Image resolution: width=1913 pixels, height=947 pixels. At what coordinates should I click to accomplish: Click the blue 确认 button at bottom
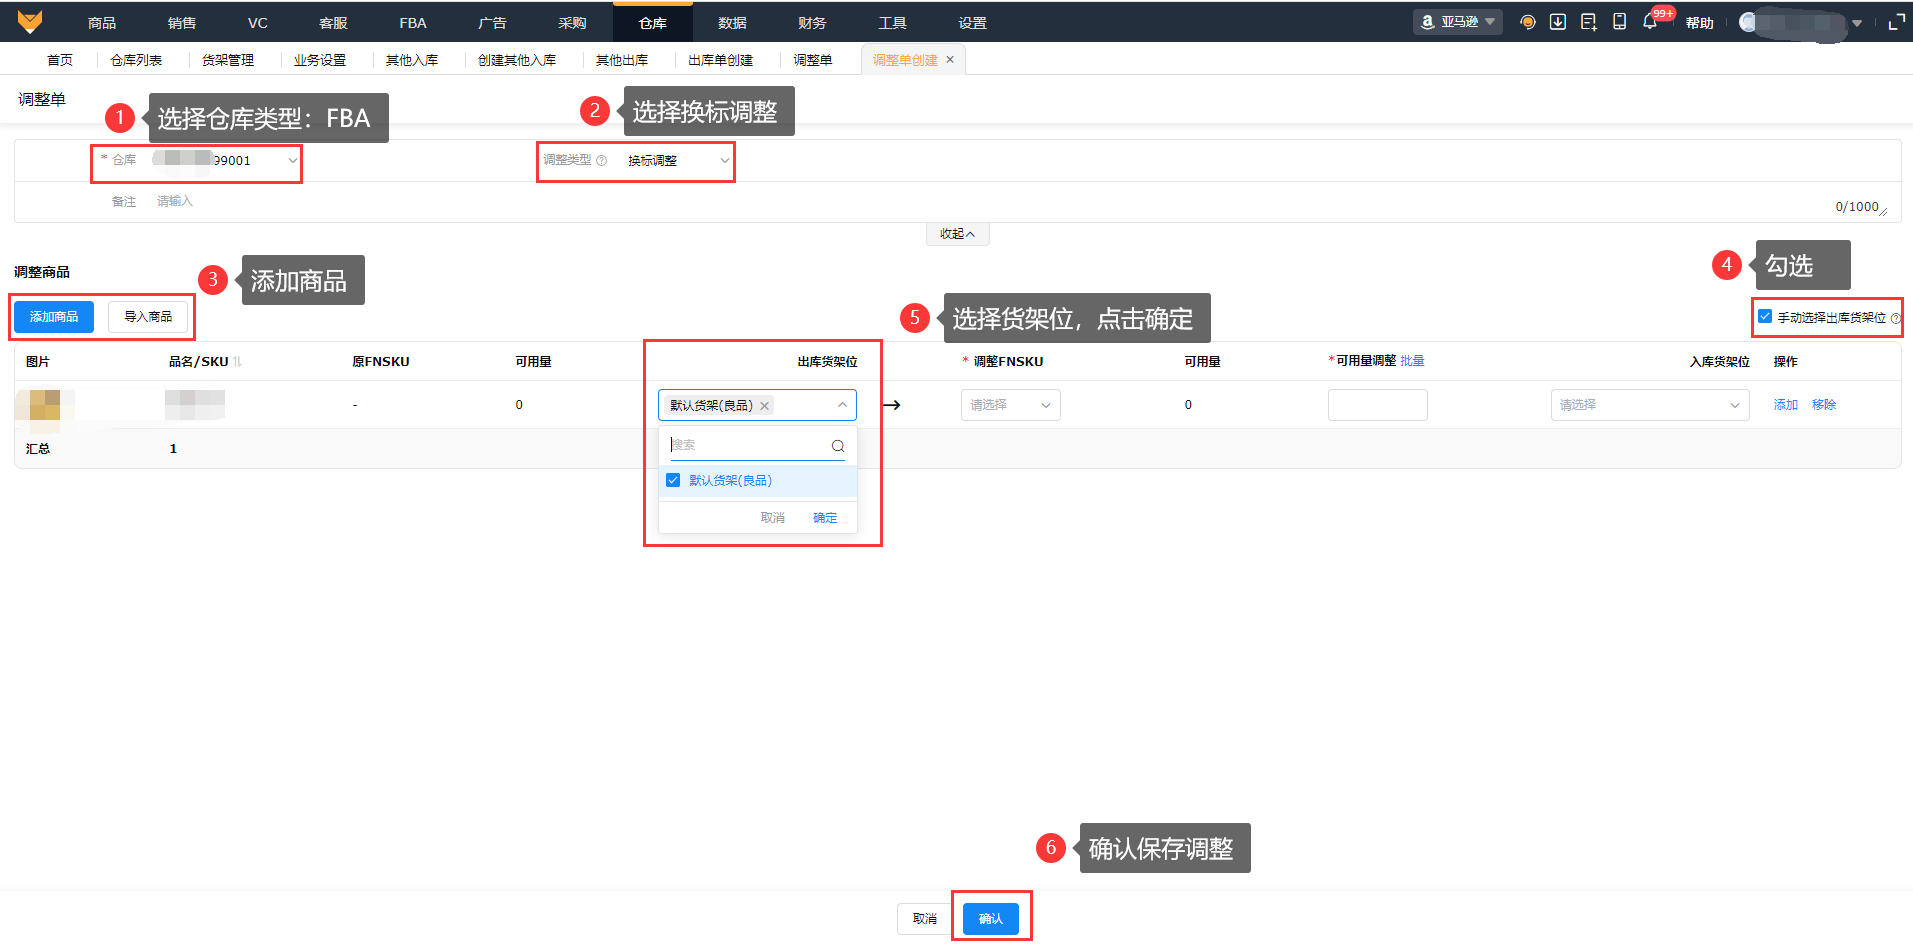coord(991,919)
